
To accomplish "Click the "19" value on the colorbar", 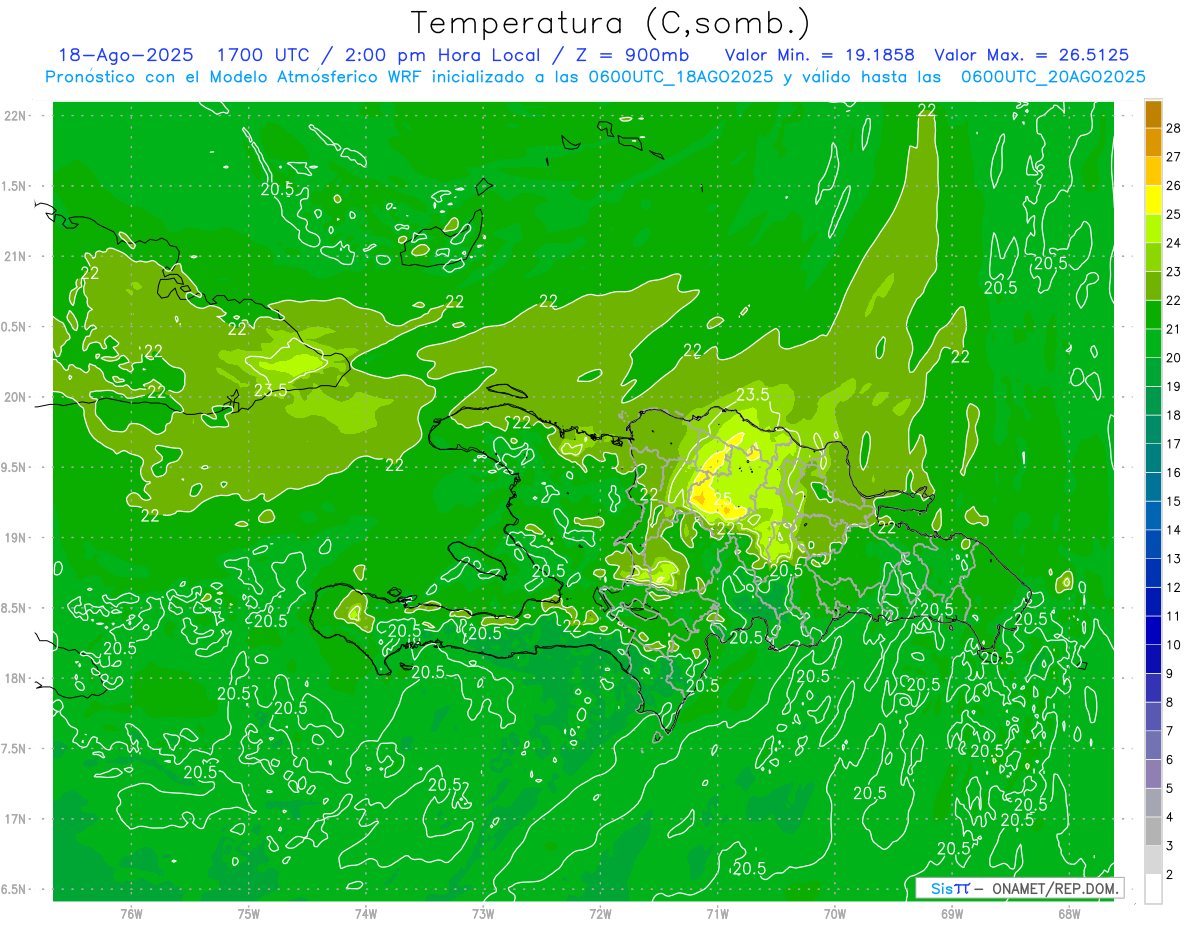I will [x=1175, y=386].
